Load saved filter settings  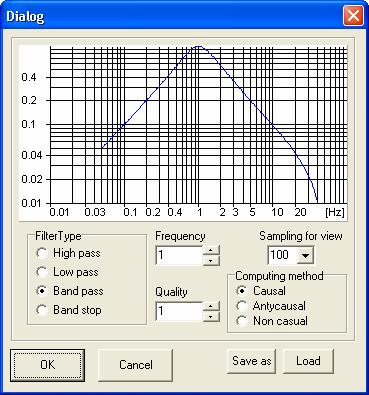(308, 361)
